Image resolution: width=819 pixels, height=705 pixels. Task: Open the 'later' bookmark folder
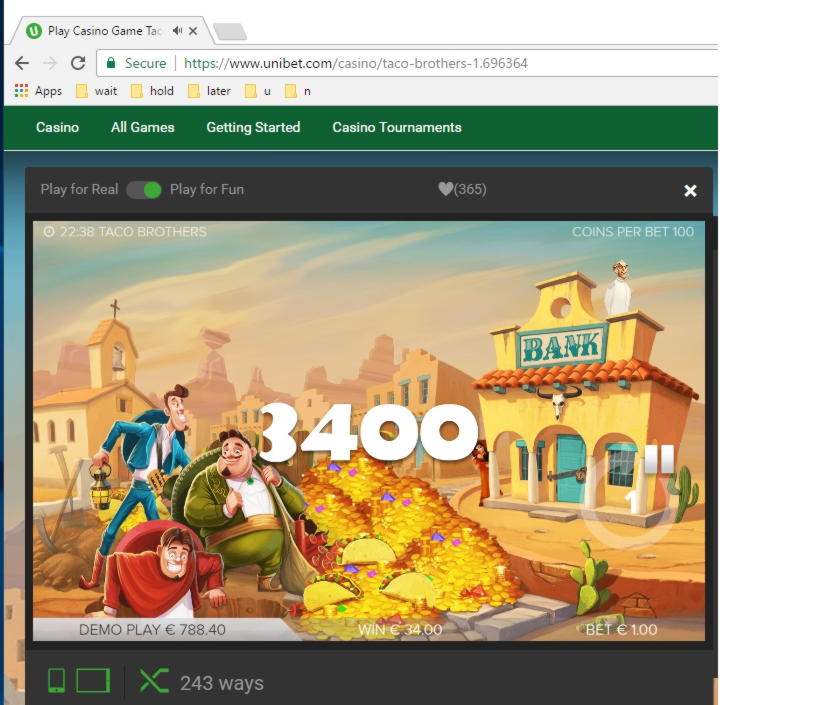pyautogui.click(x=209, y=91)
